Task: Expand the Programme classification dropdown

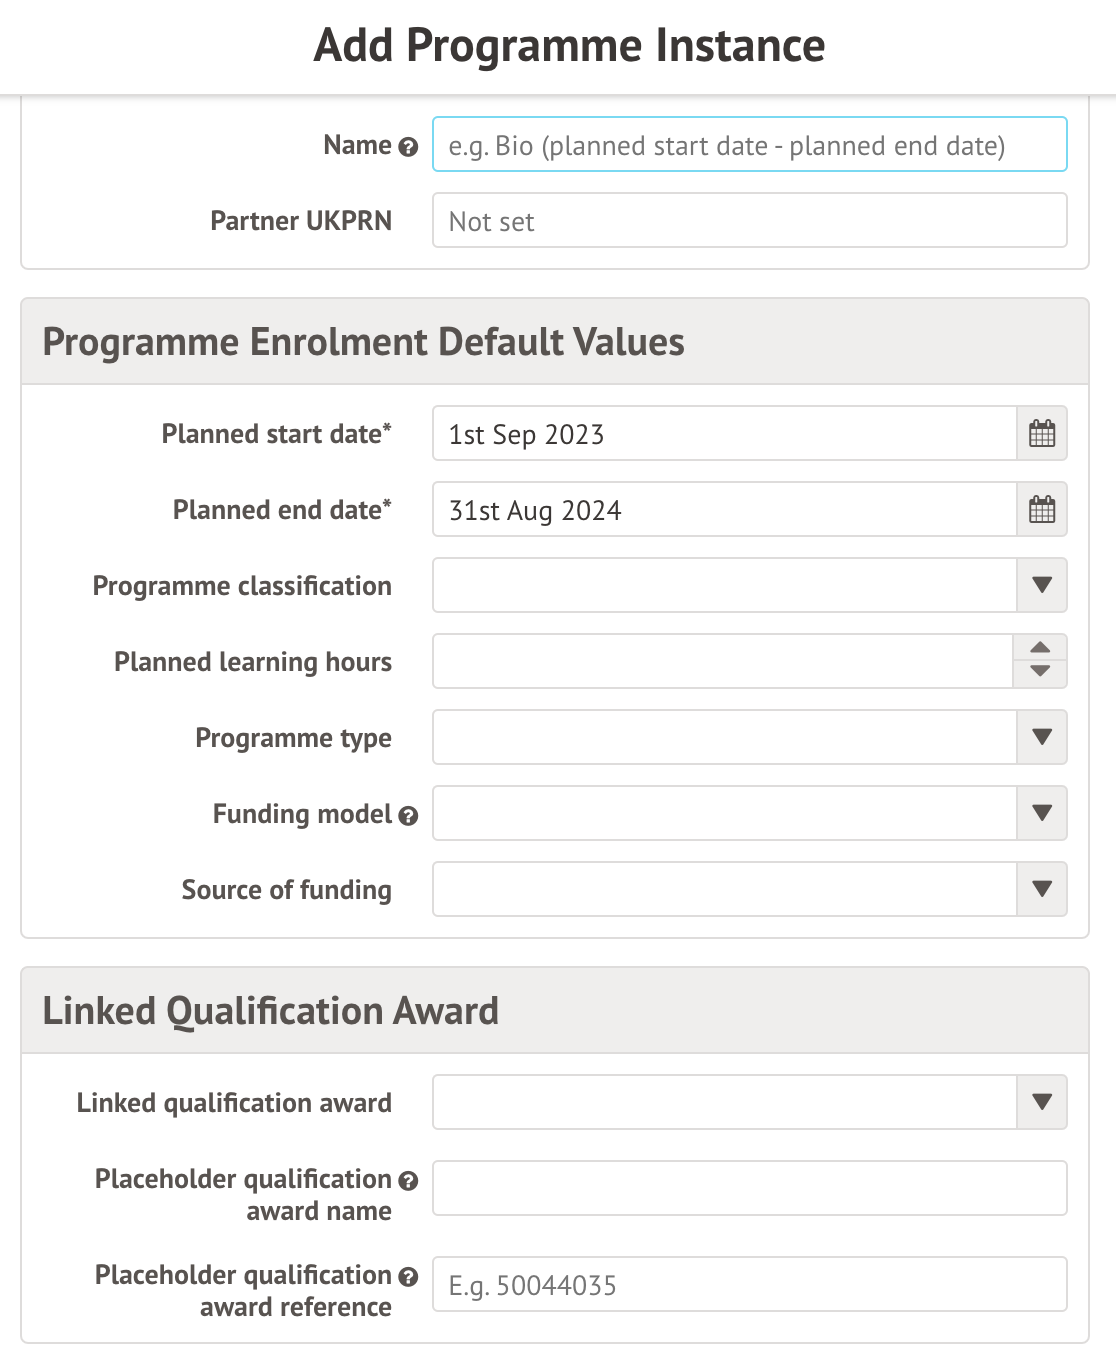Action: (x=1042, y=586)
